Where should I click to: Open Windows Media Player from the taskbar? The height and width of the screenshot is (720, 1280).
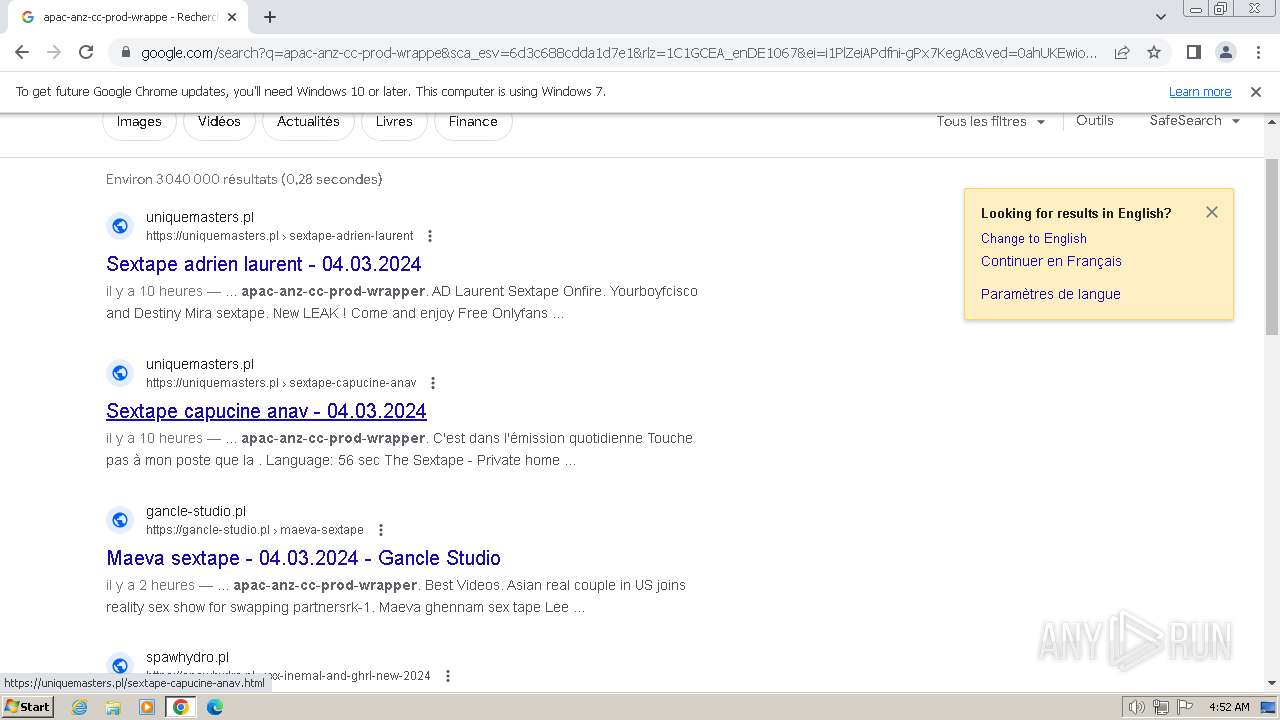(147, 707)
